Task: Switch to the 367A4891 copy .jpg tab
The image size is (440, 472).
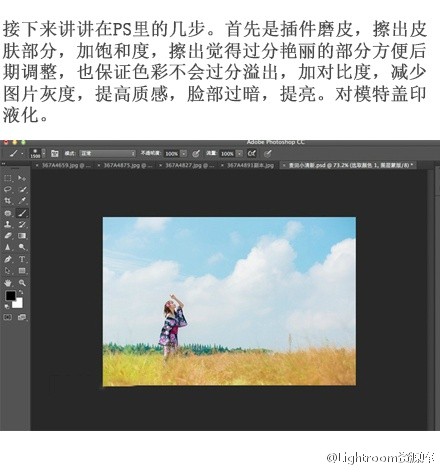Action: coord(250,165)
